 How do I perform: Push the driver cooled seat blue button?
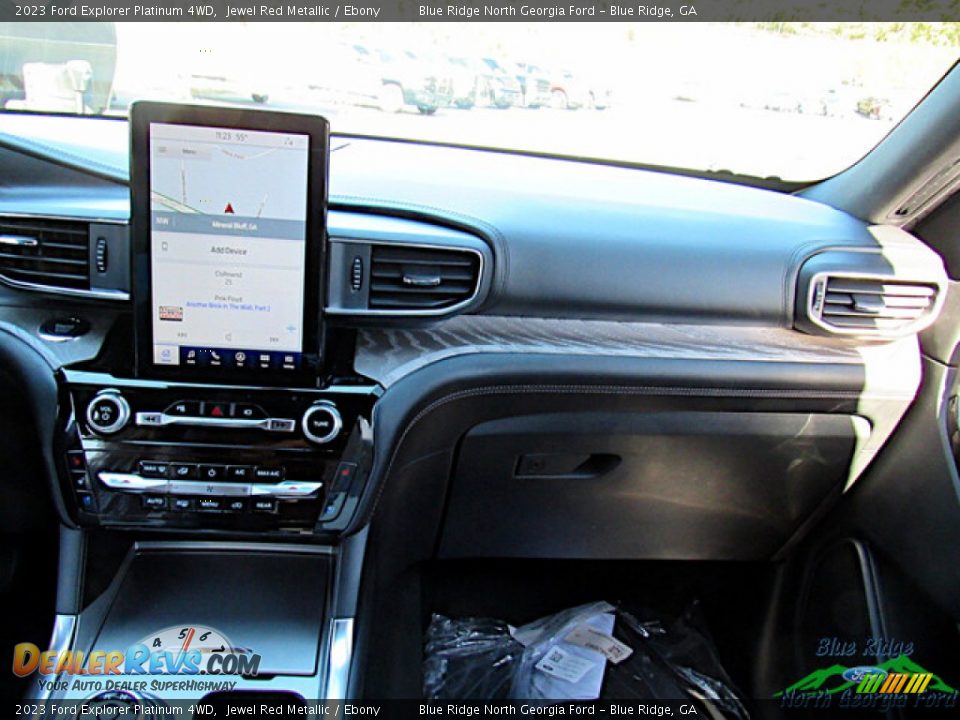click(x=86, y=500)
